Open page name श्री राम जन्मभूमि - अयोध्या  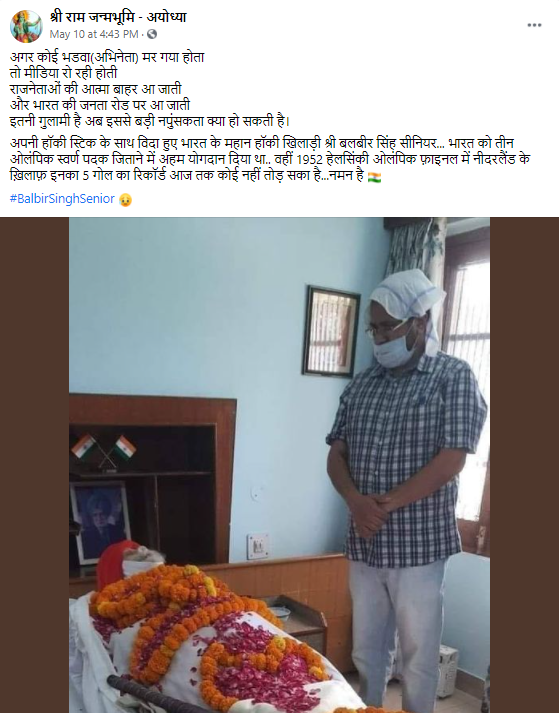tap(118, 17)
